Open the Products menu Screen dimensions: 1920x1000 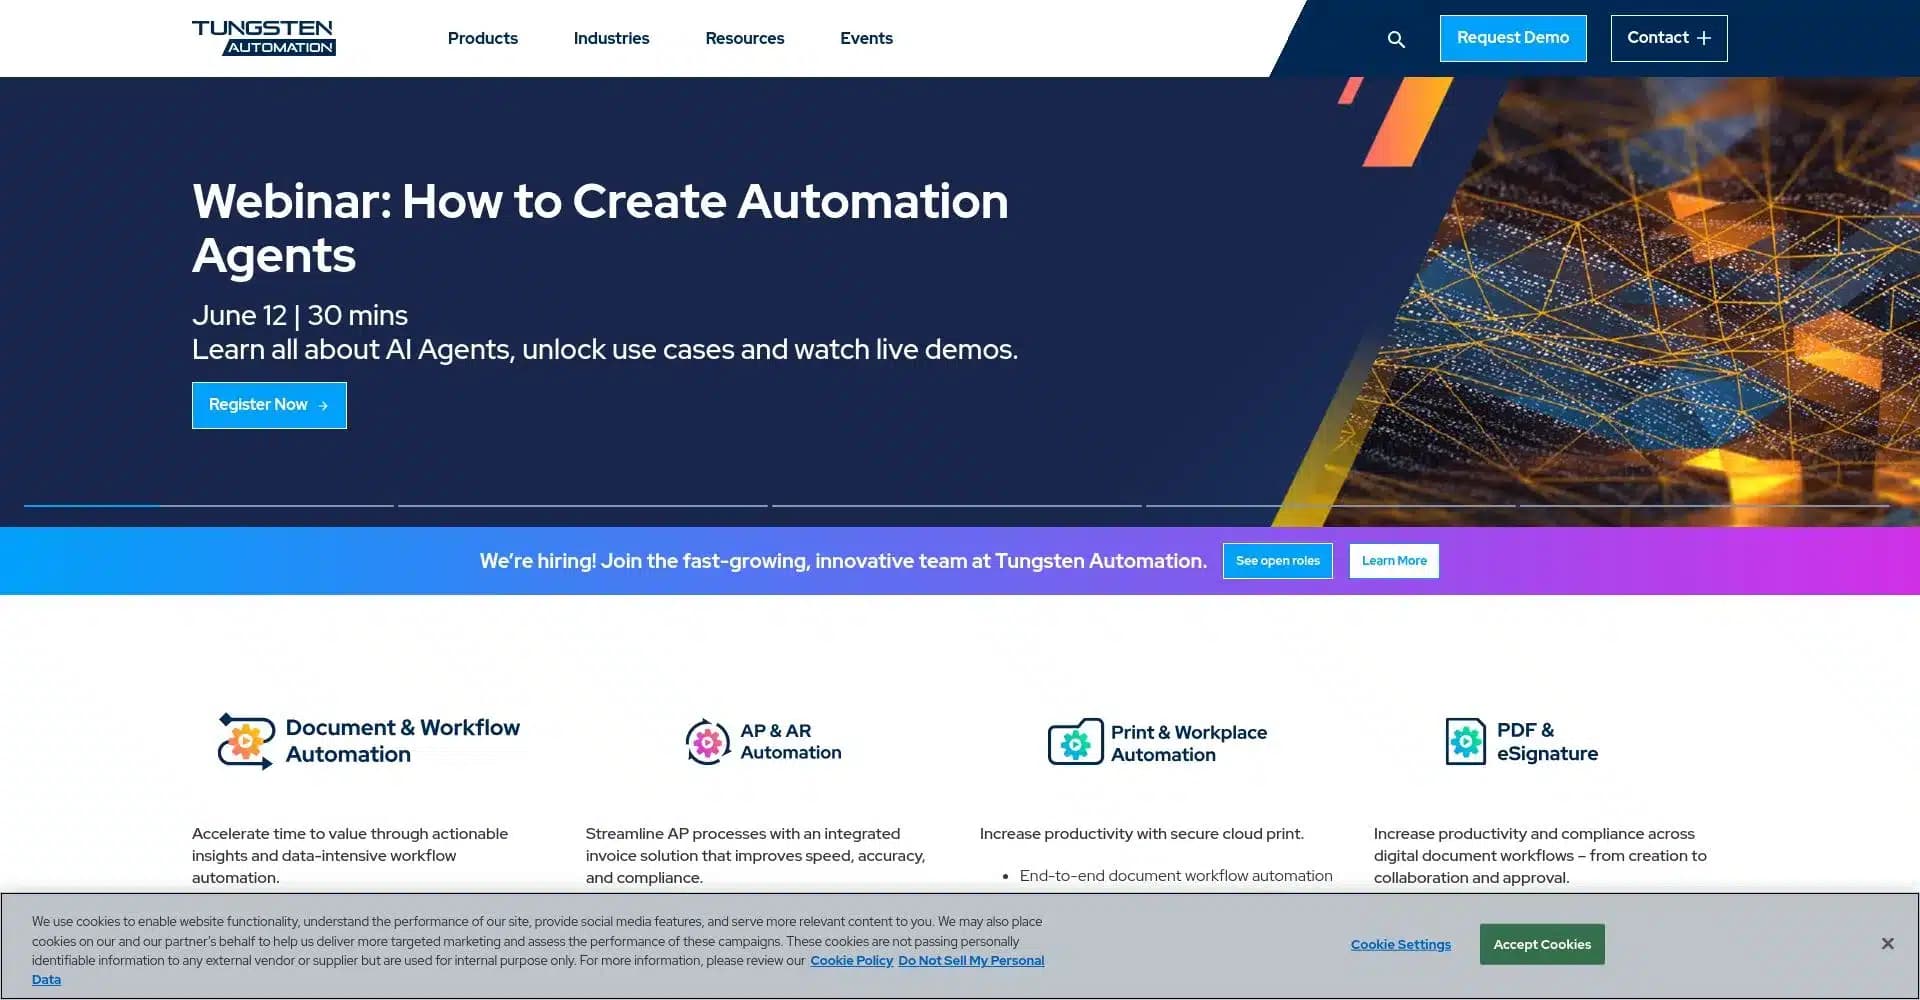482,38
